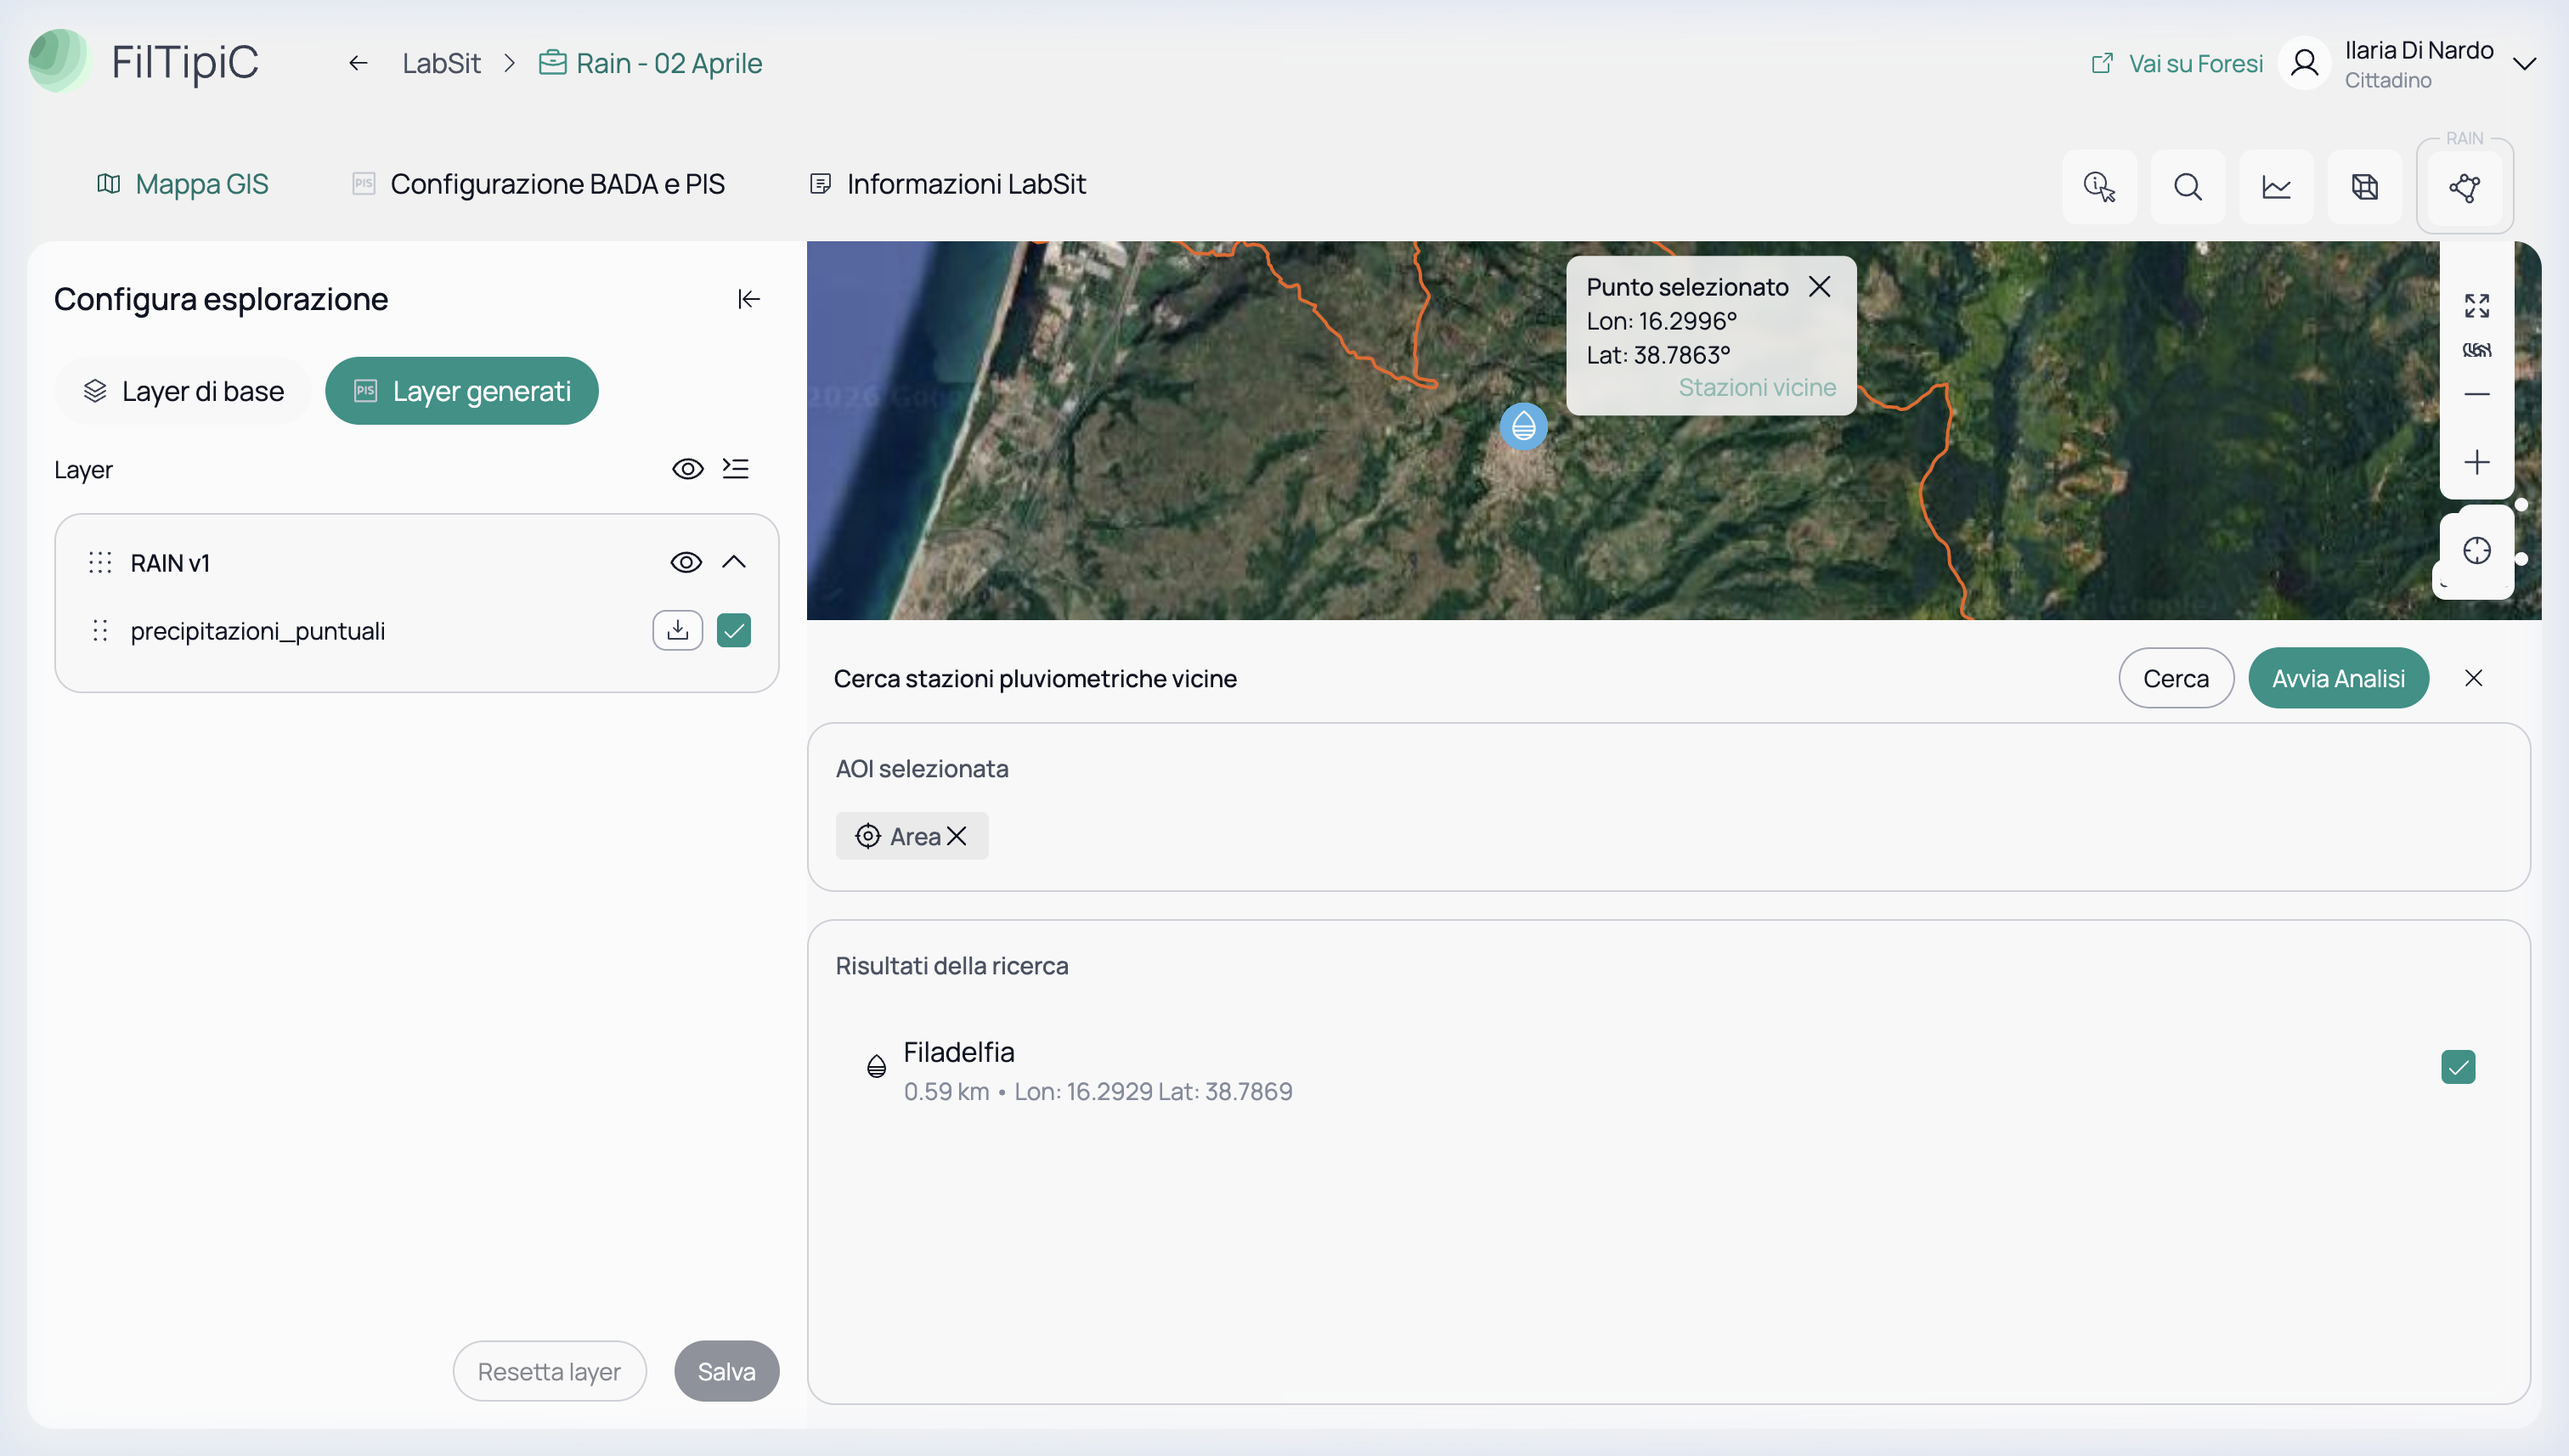Open the chart analysis tool
2569x1456 pixels.
pyautogui.click(x=2276, y=187)
